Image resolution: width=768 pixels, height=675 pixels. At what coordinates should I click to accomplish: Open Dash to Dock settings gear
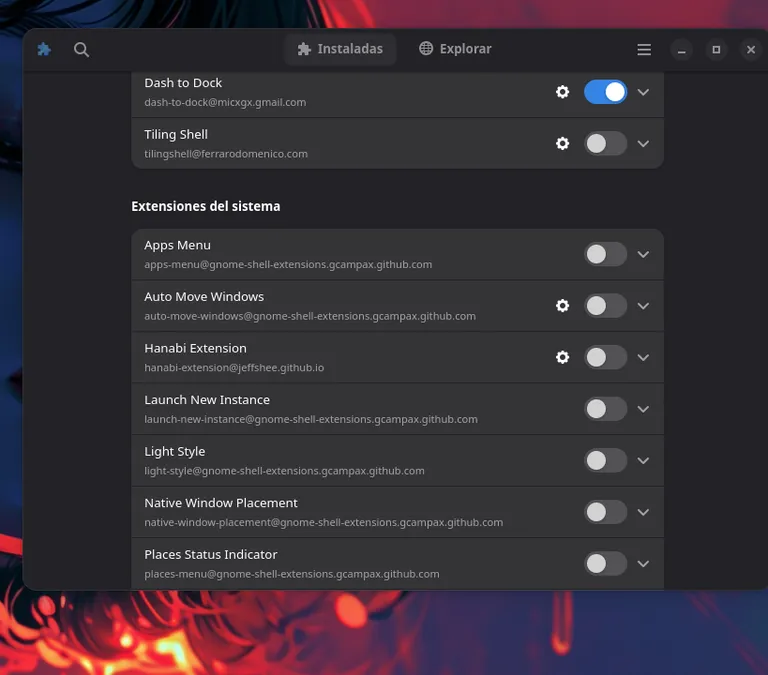pyautogui.click(x=562, y=92)
